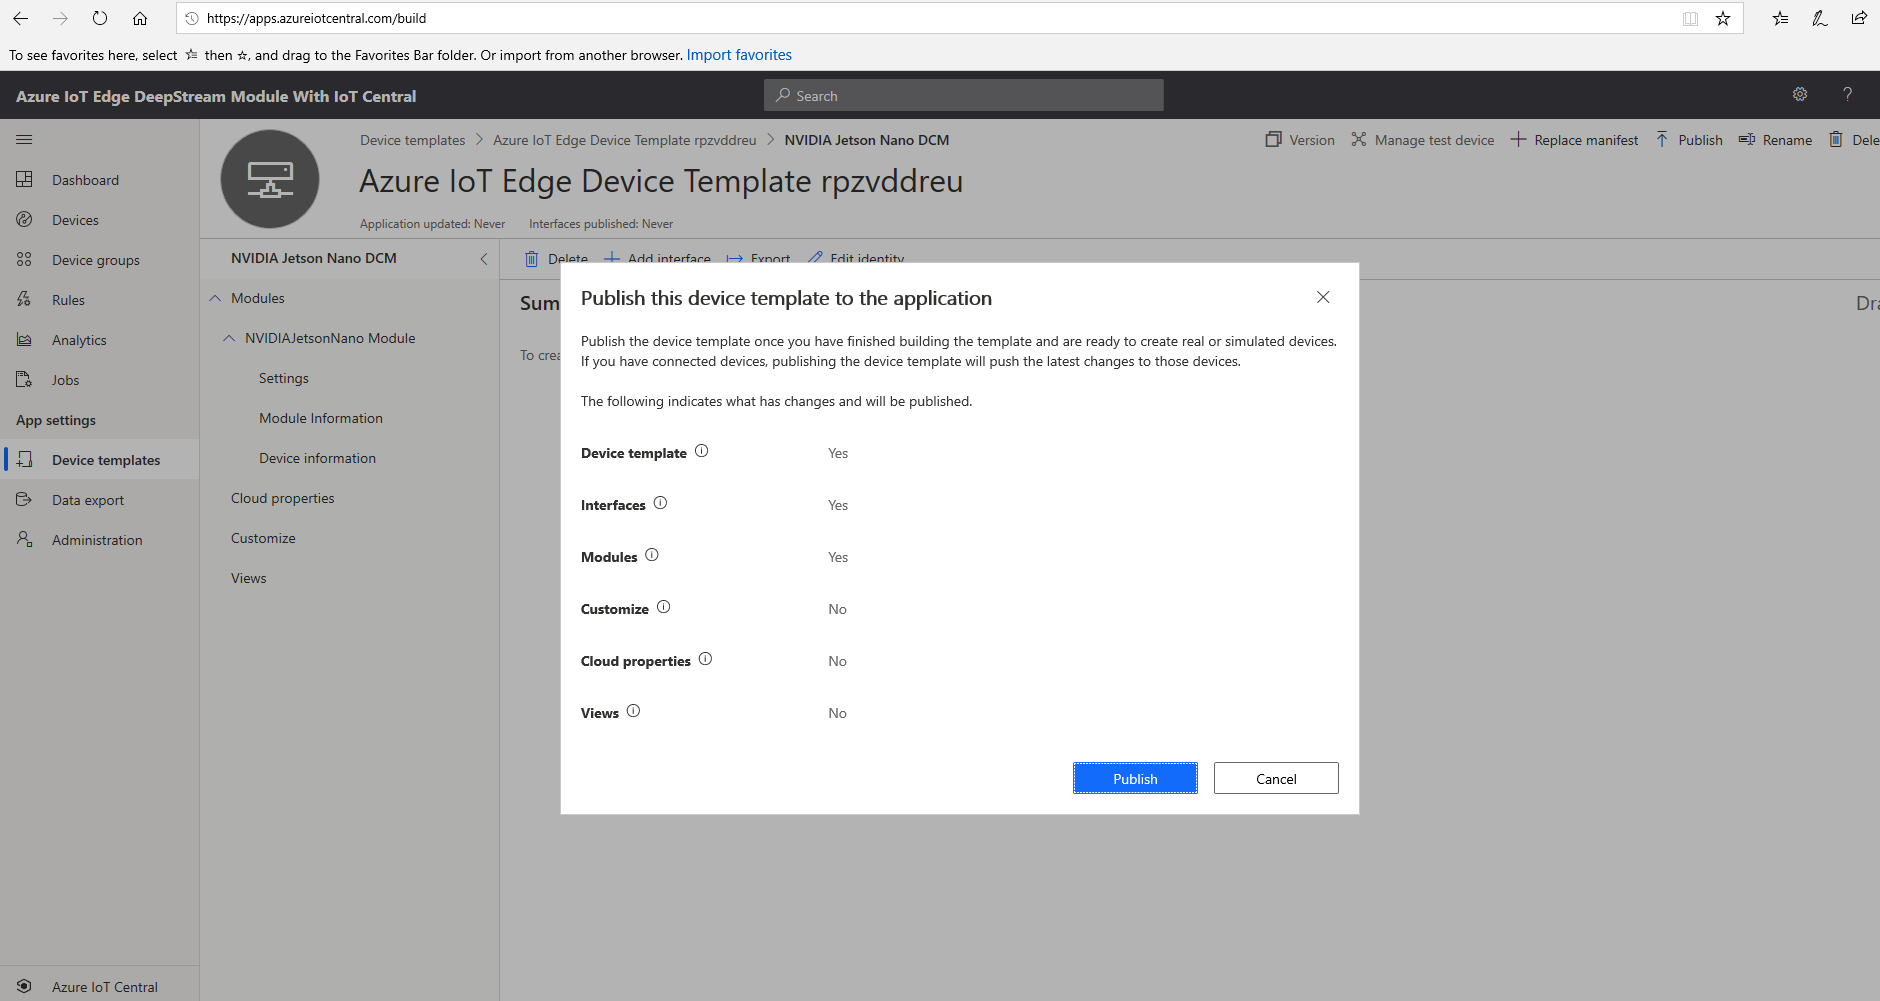Screen dimensions: 1880x1001
Task: Toggle the hamburger navigation menu
Action: [24, 139]
